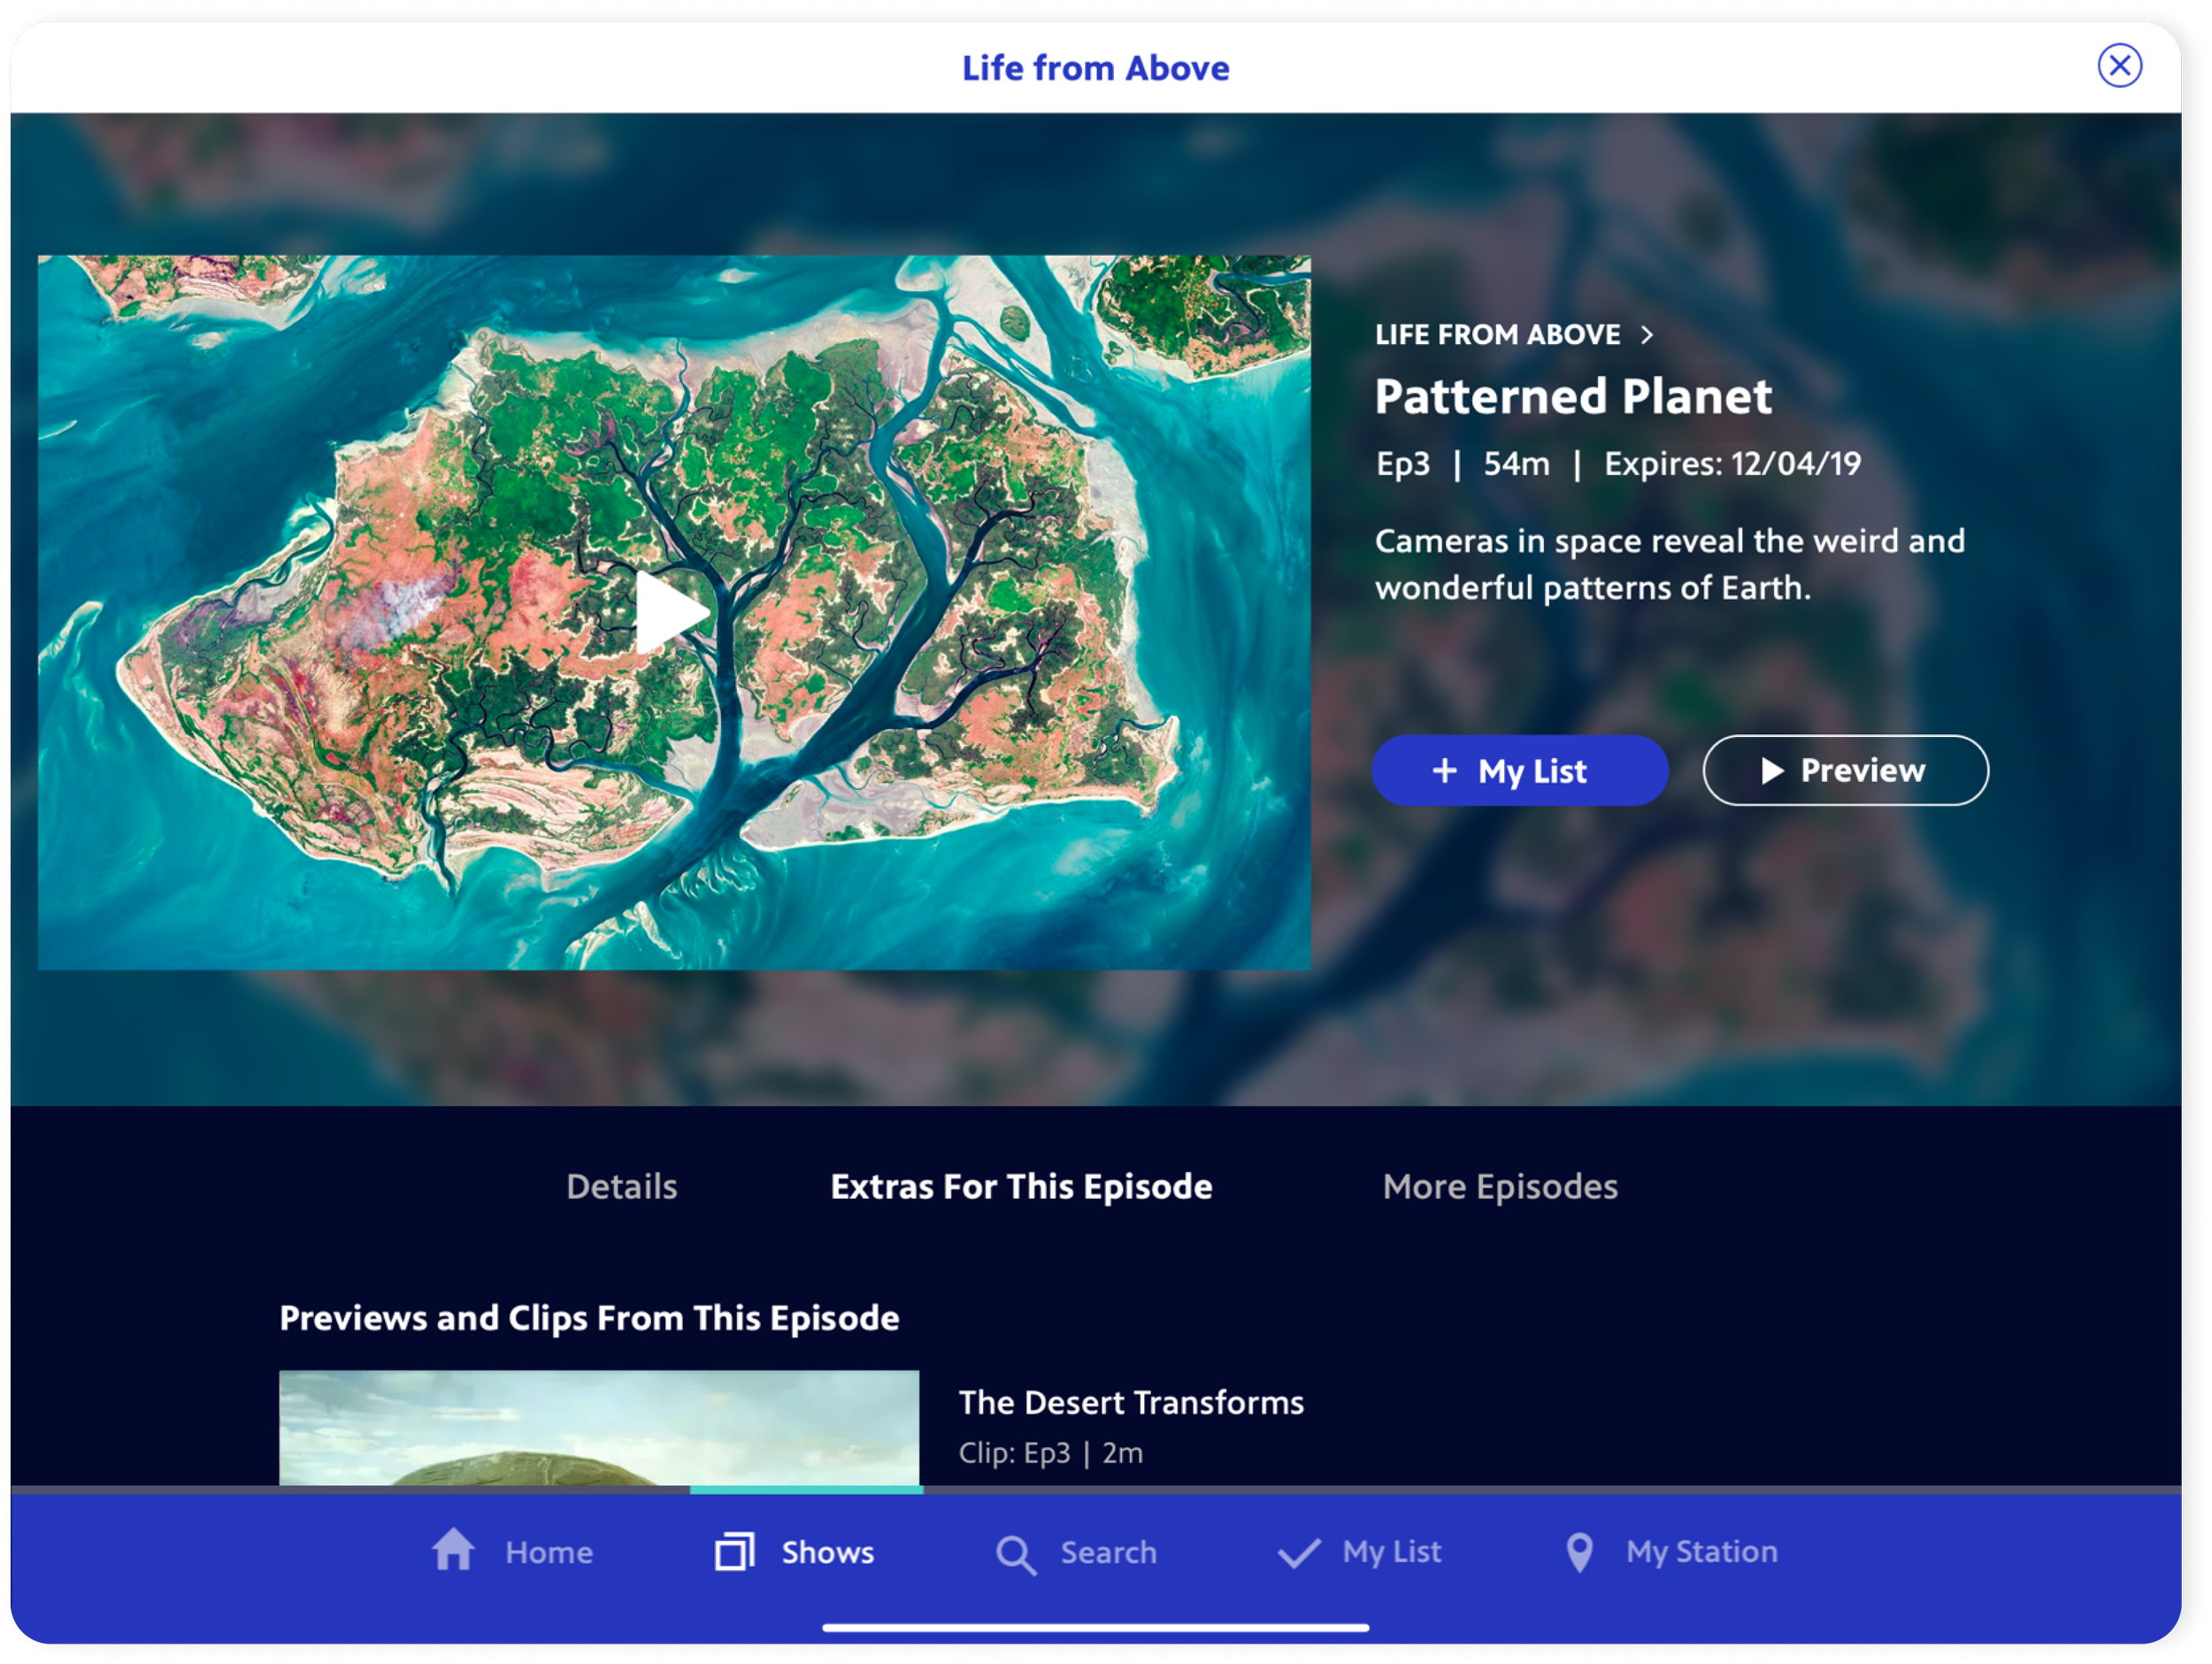Click the My List checkmark icon
2212x1664 pixels.
(x=1299, y=1552)
